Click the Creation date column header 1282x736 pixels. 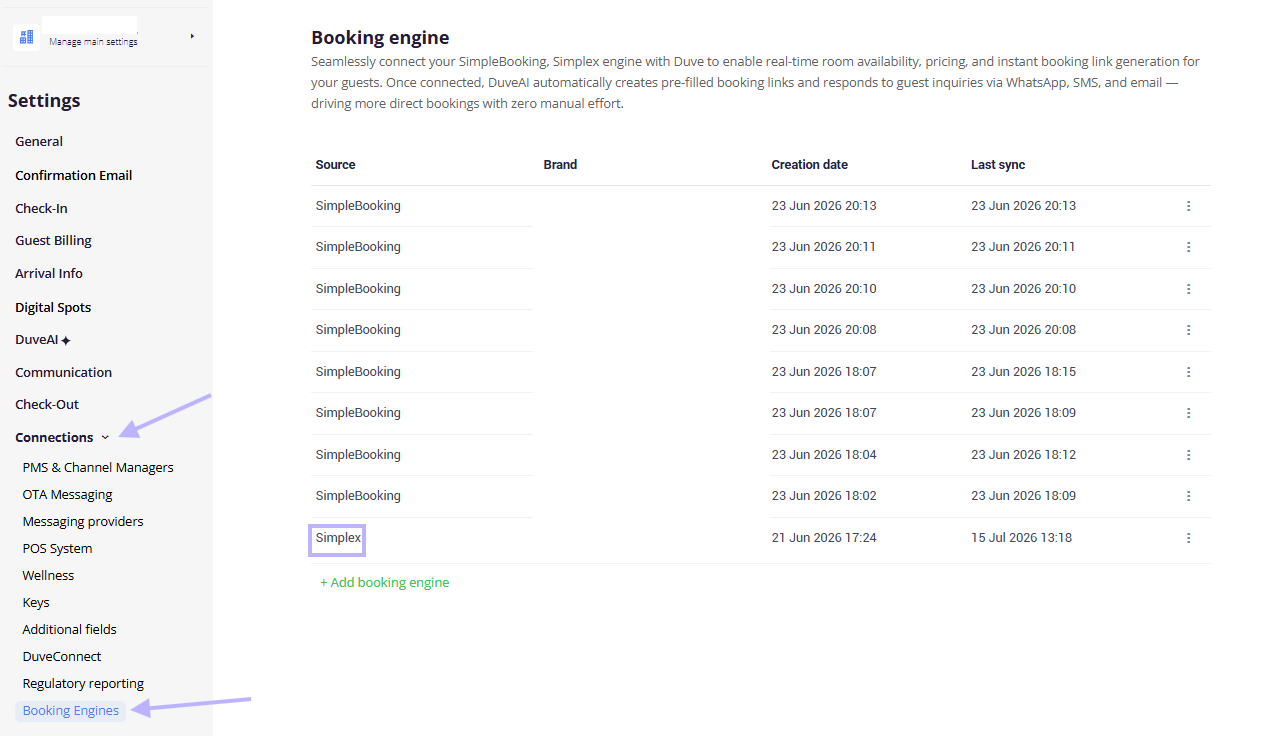click(809, 164)
